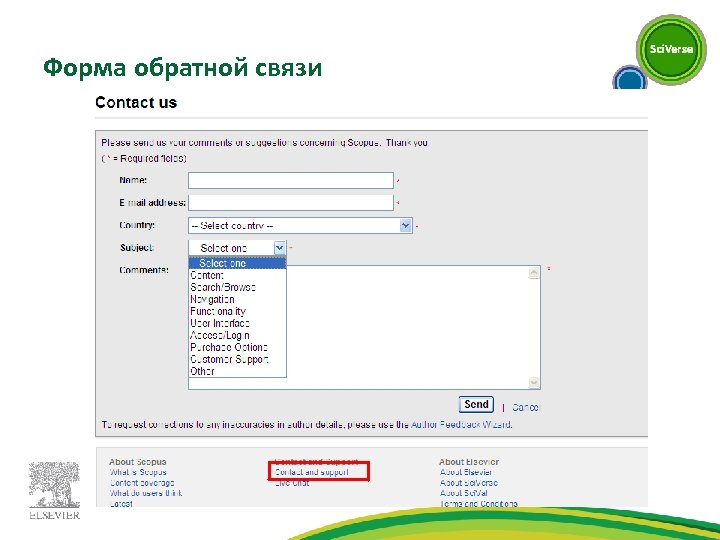The height and width of the screenshot is (540, 720).
Task: Click the Elsevier tree logo
Action: [54, 490]
